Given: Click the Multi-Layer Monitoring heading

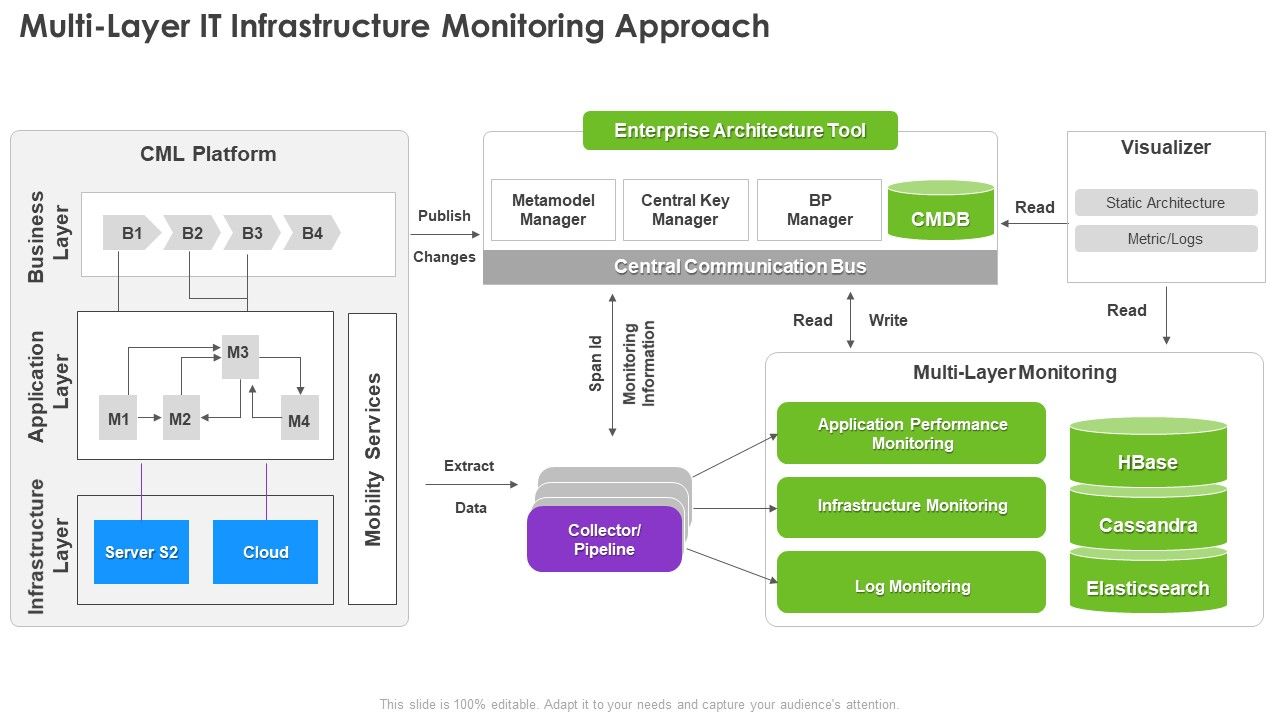Looking at the screenshot, I should pos(1015,373).
